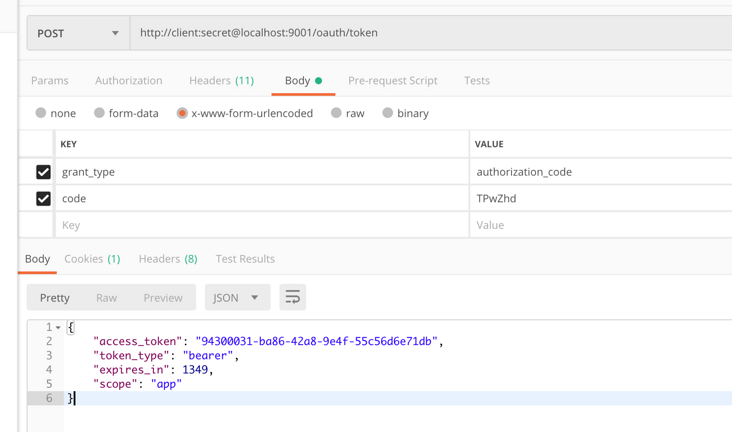Go to Pre-request Script tab
732x432 pixels.
(392, 80)
